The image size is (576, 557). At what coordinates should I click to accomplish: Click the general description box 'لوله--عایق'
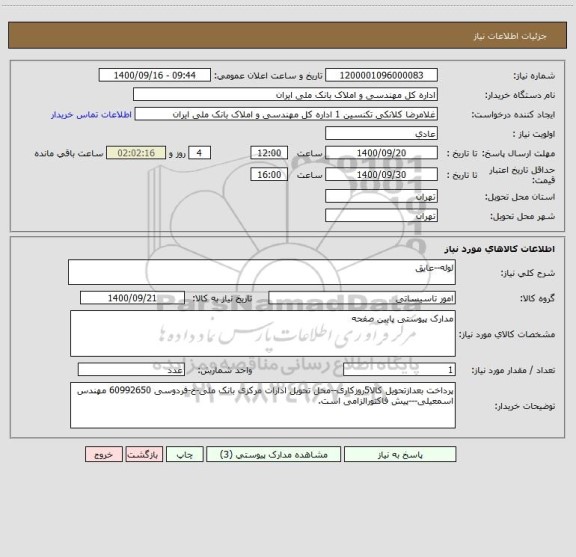(x=262, y=272)
